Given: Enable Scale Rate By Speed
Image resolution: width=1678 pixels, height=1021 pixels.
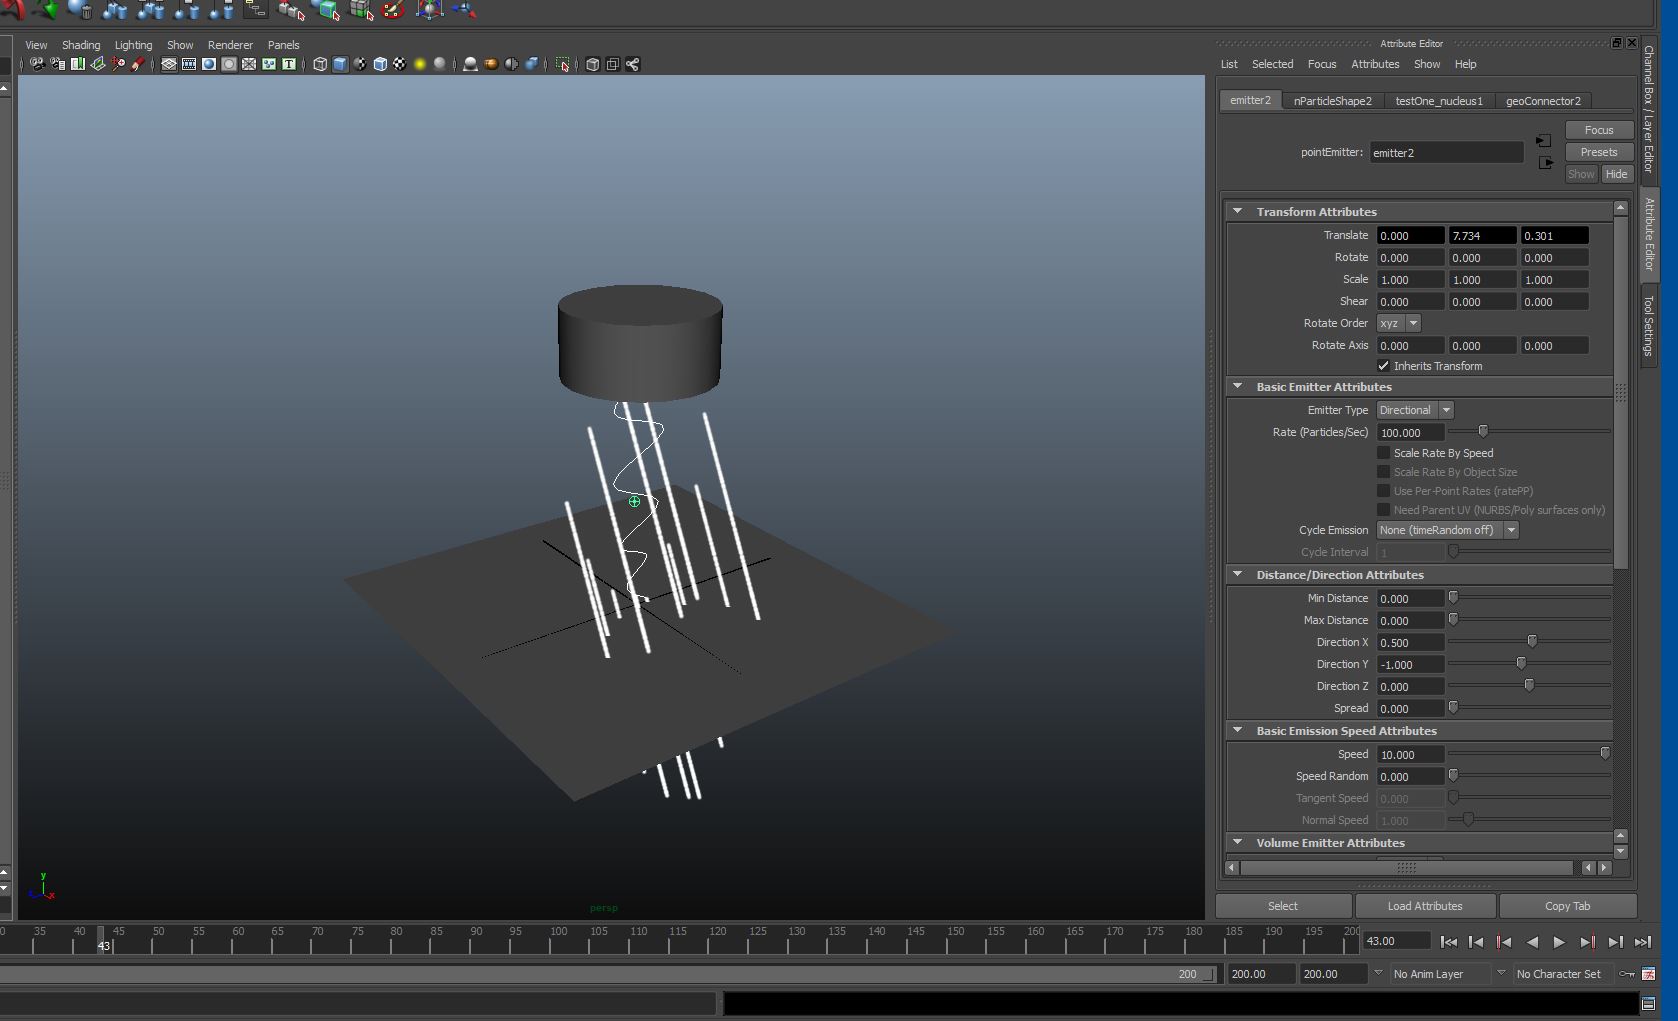Looking at the screenshot, I should (x=1383, y=453).
